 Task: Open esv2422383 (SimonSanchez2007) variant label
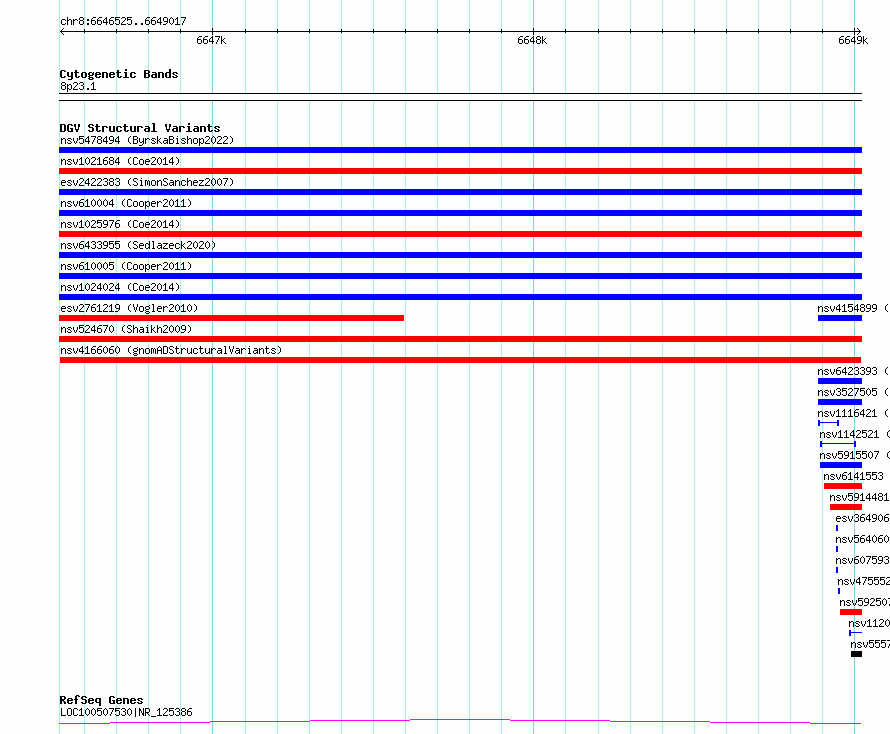click(x=147, y=182)
